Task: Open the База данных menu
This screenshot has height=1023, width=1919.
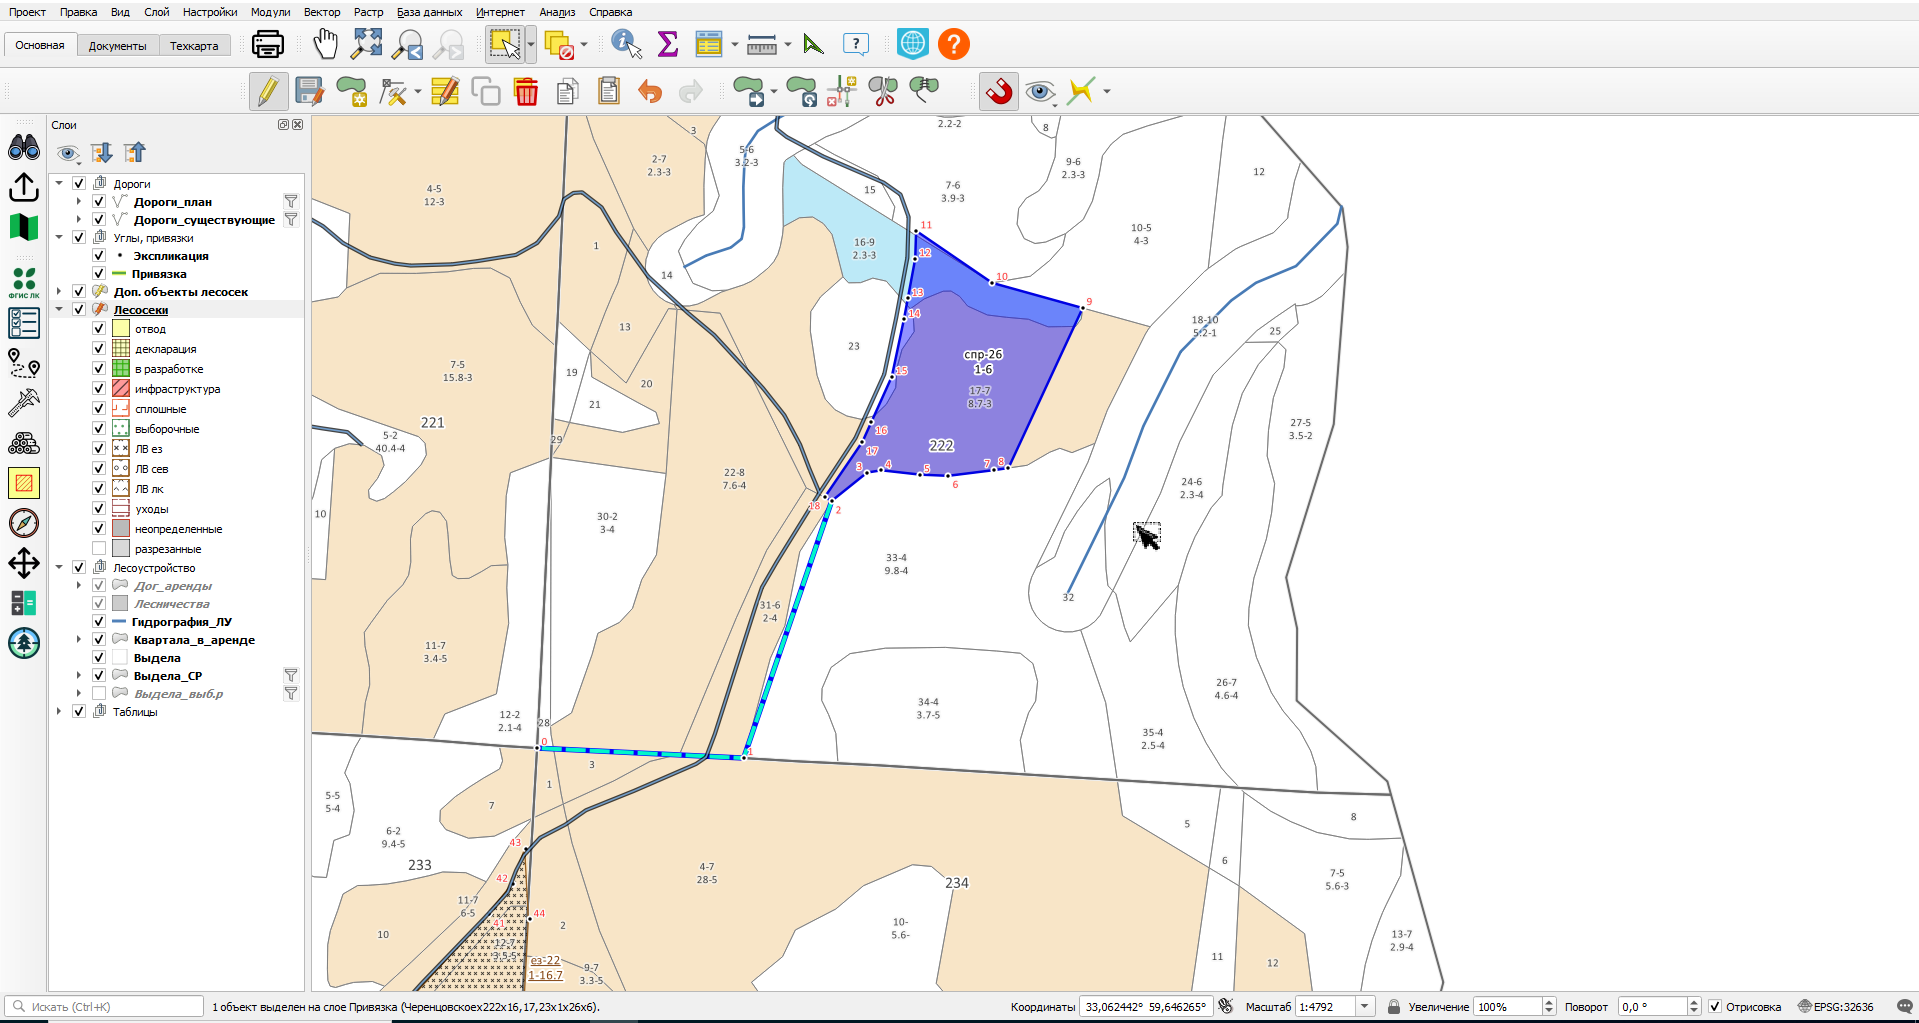Action: (x=429, y=12)
